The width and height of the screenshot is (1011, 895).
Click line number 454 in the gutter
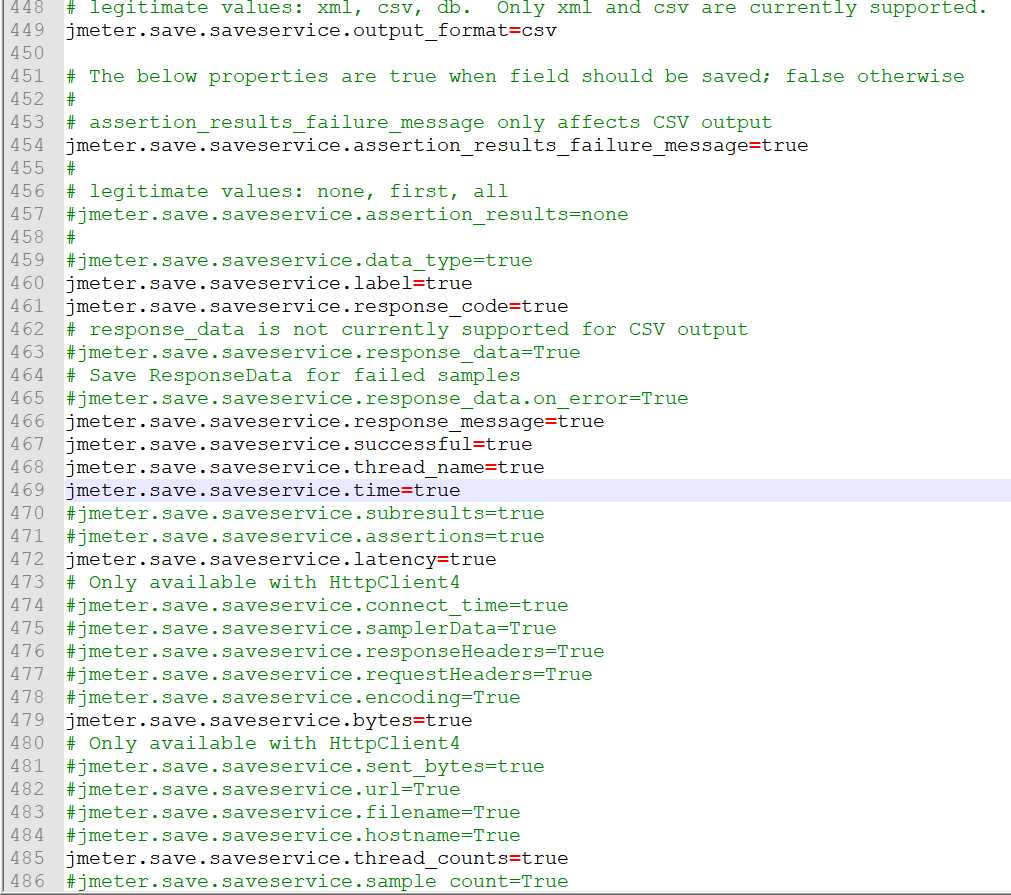click(28, 145)
